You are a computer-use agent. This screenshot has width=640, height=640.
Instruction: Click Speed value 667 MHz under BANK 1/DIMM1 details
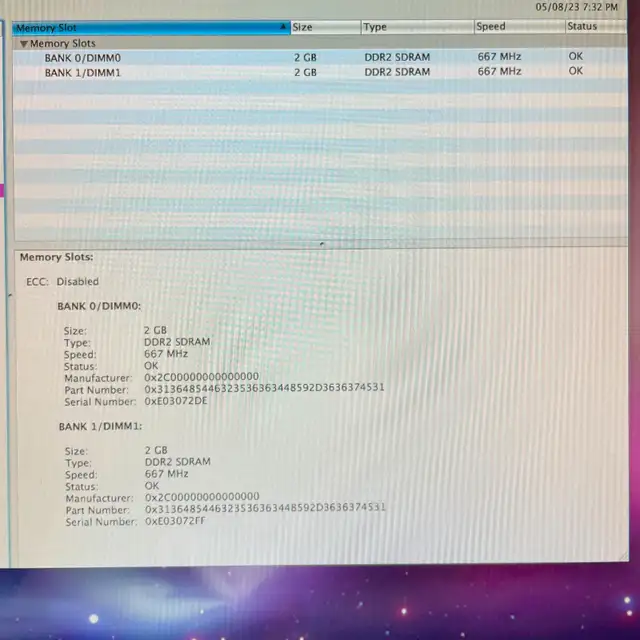pos(167,474)
